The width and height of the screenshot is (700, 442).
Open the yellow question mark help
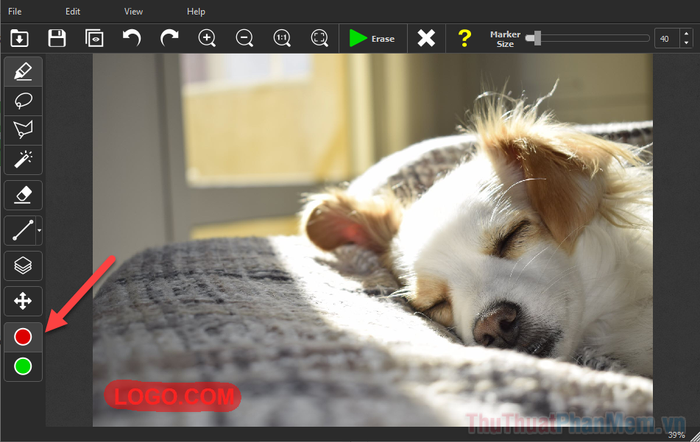pyautogui.click(x=464, y=38)
